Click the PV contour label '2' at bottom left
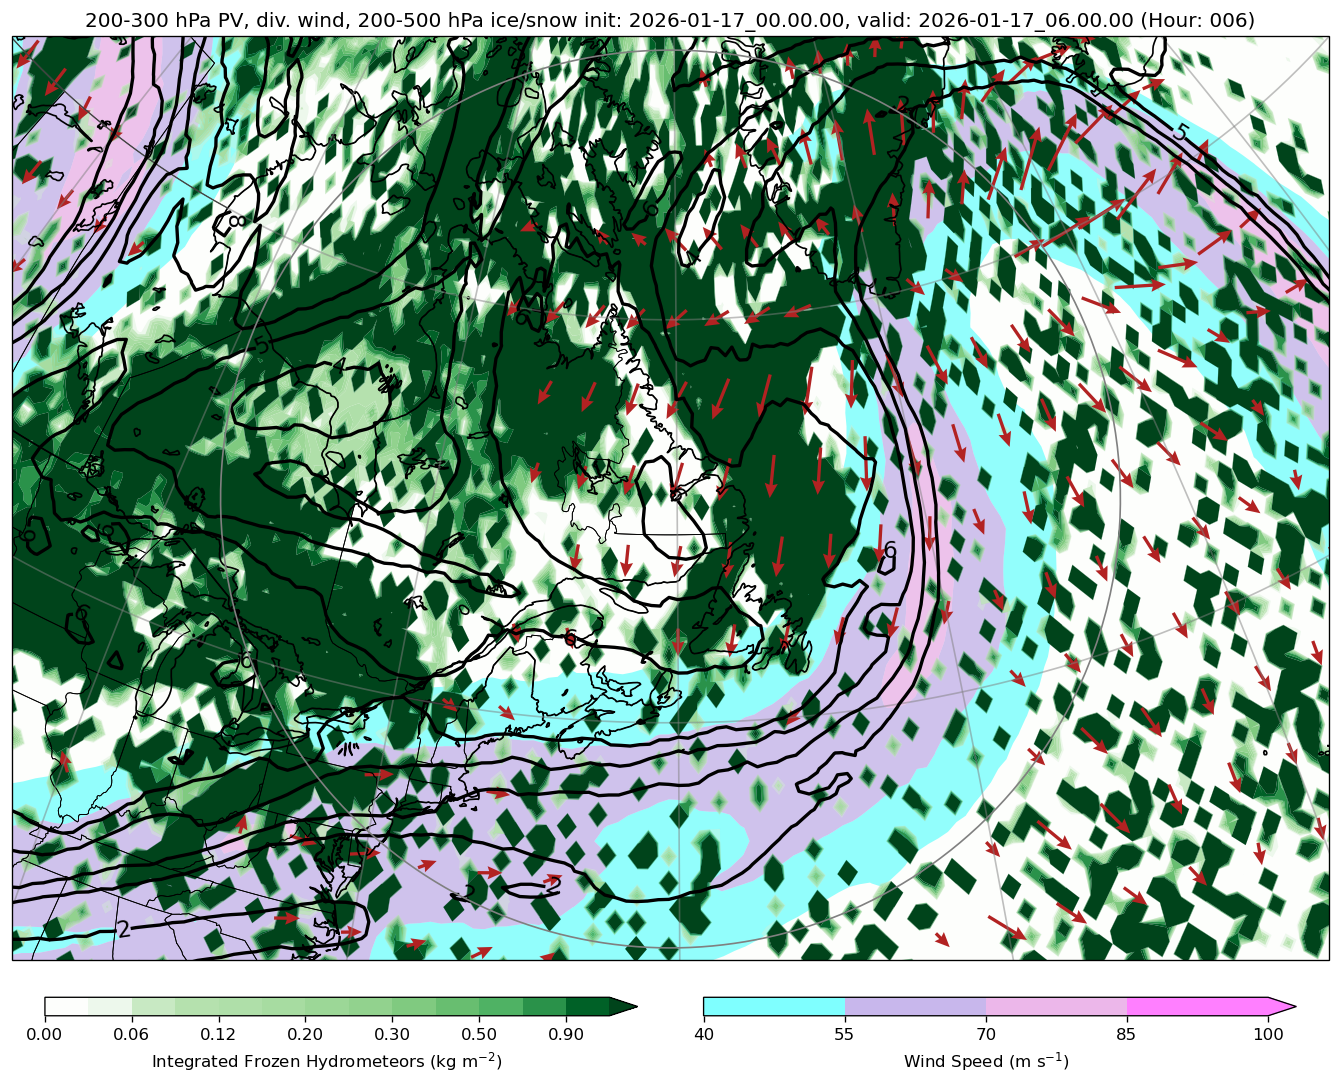This screenshot has width=1341, height=1084. click(124, 929)
